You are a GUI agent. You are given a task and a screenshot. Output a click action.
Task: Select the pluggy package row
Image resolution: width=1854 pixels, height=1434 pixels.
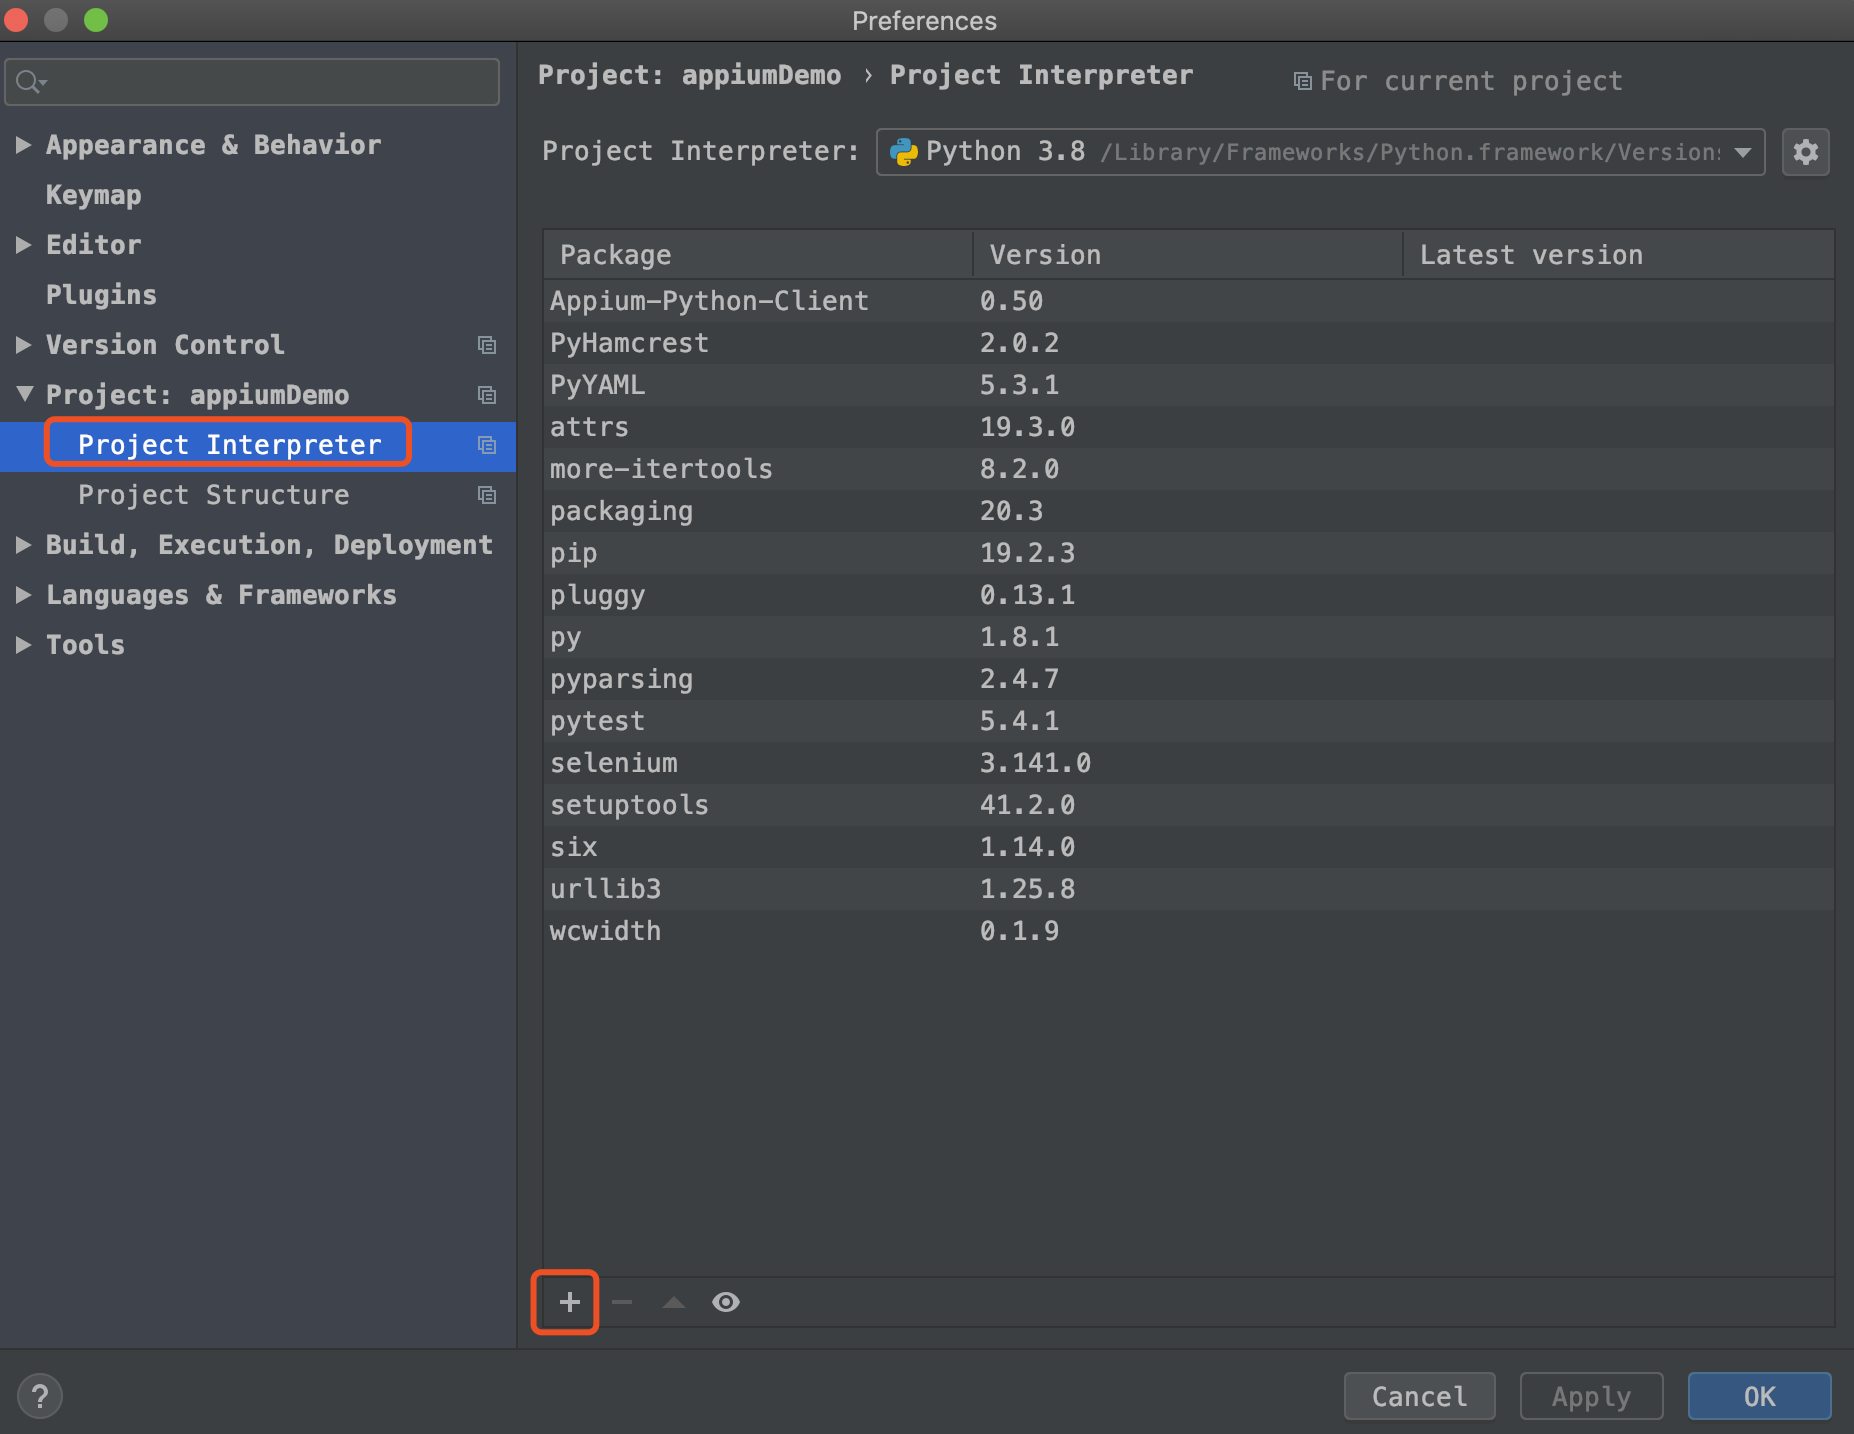[x=1189, y=595]
